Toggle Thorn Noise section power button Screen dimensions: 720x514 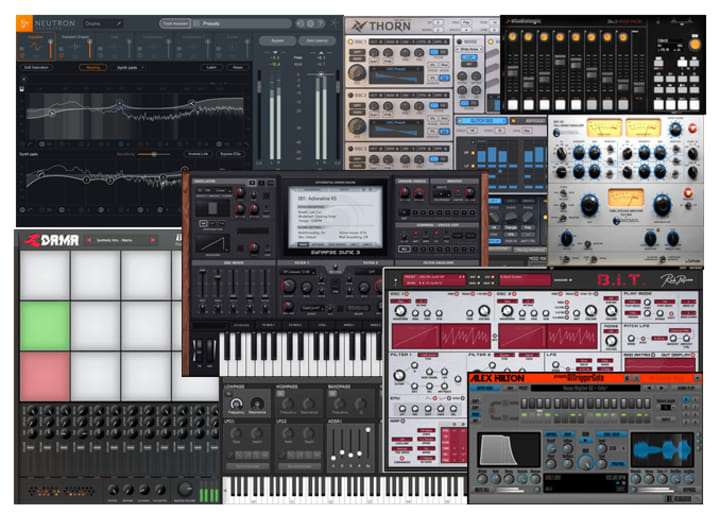pos(459,41)
